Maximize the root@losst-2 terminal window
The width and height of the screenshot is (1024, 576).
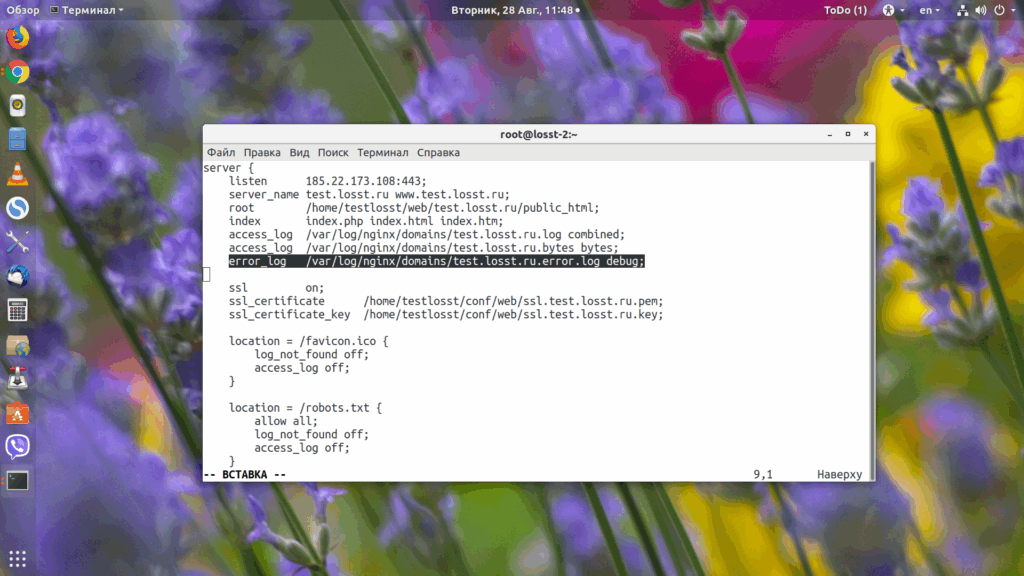pyautogui.click(x=848, y=134)
